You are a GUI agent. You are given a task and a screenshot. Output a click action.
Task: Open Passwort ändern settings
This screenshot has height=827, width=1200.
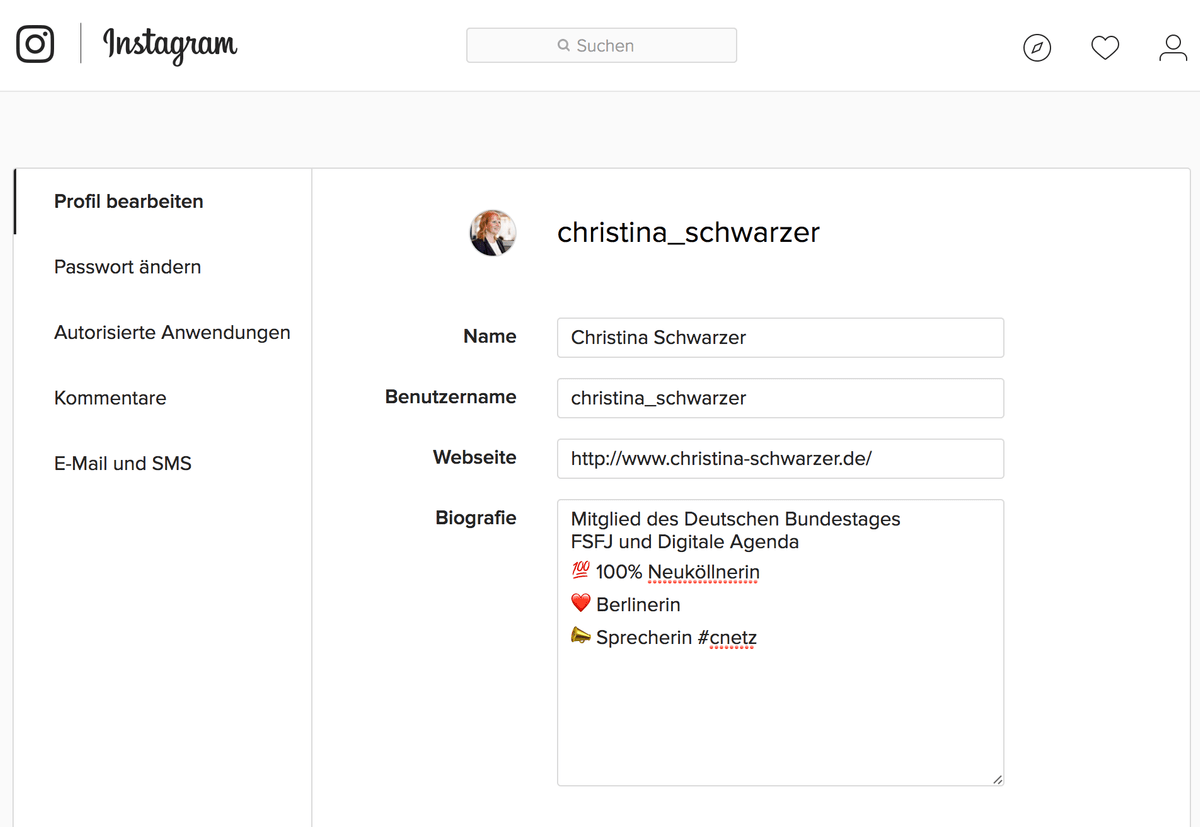[x=128, y=267]
